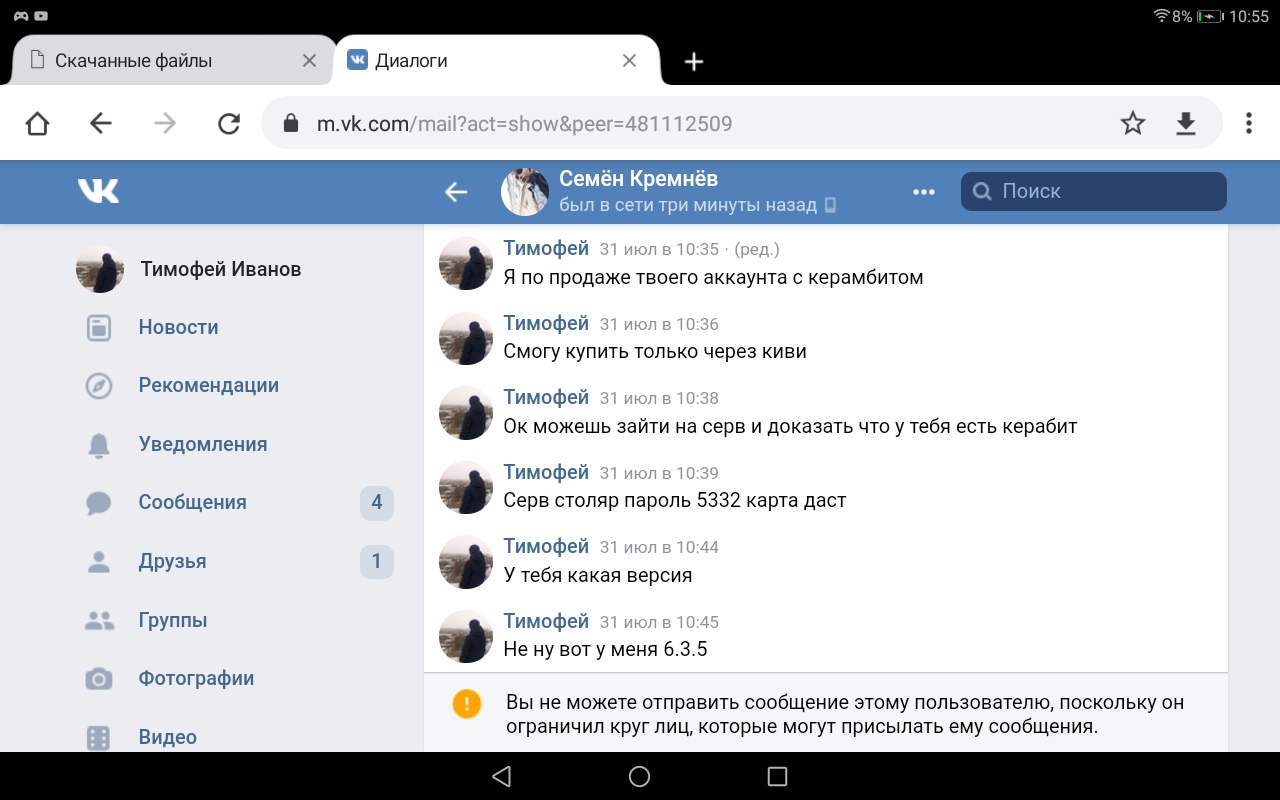The image size is (1280, 800).
Task: Open Друзья person icon
Action: (x=99, y=562)
